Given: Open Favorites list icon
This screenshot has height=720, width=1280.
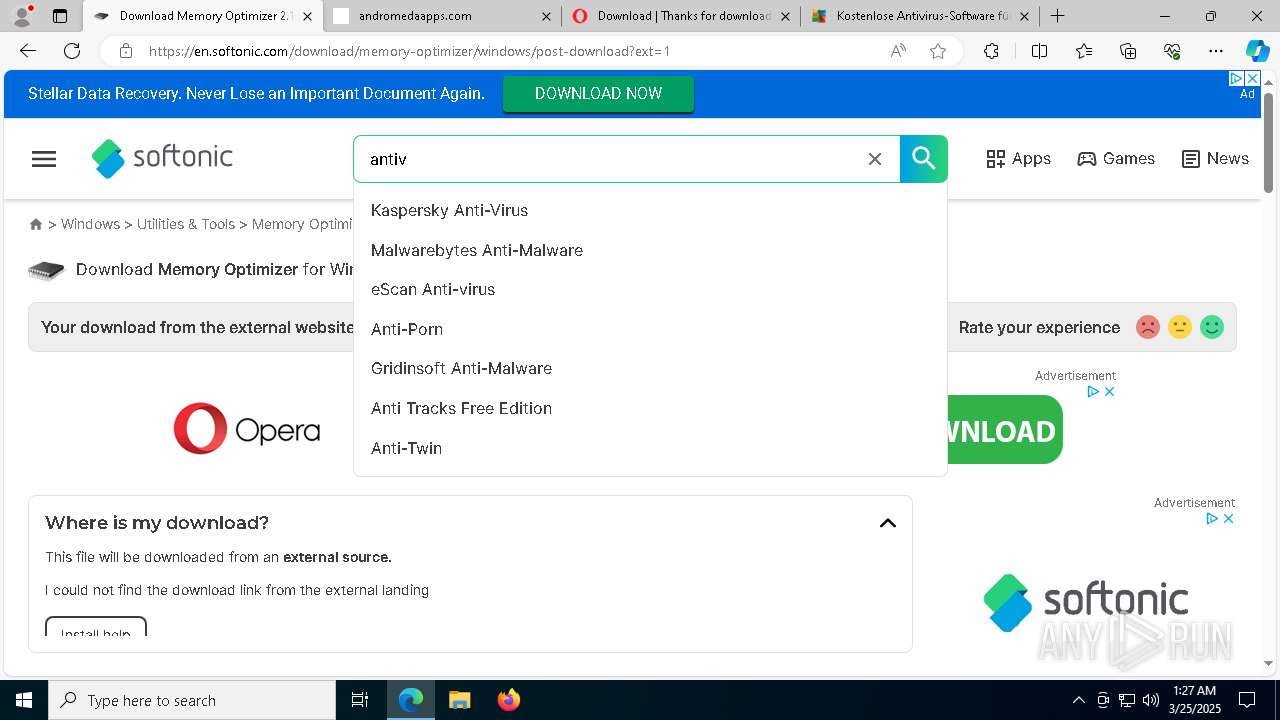Looking at the screenshot, I should click(x=1084, y=51).
